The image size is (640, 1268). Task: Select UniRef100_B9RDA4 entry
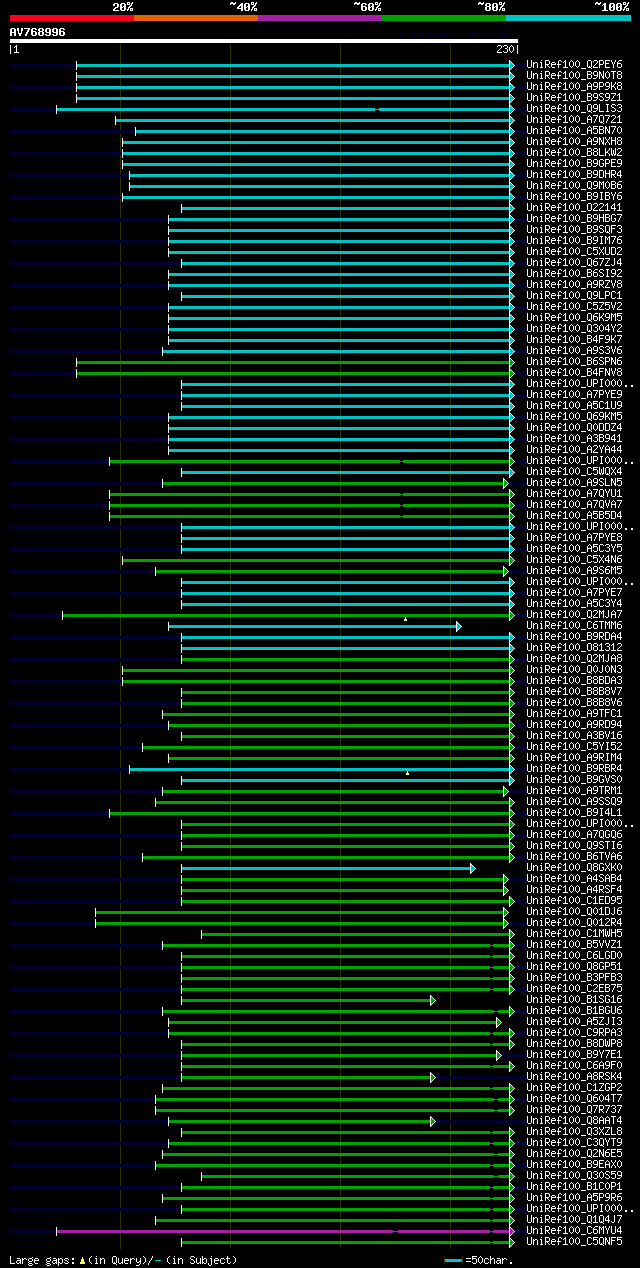[x=574, y=637]
